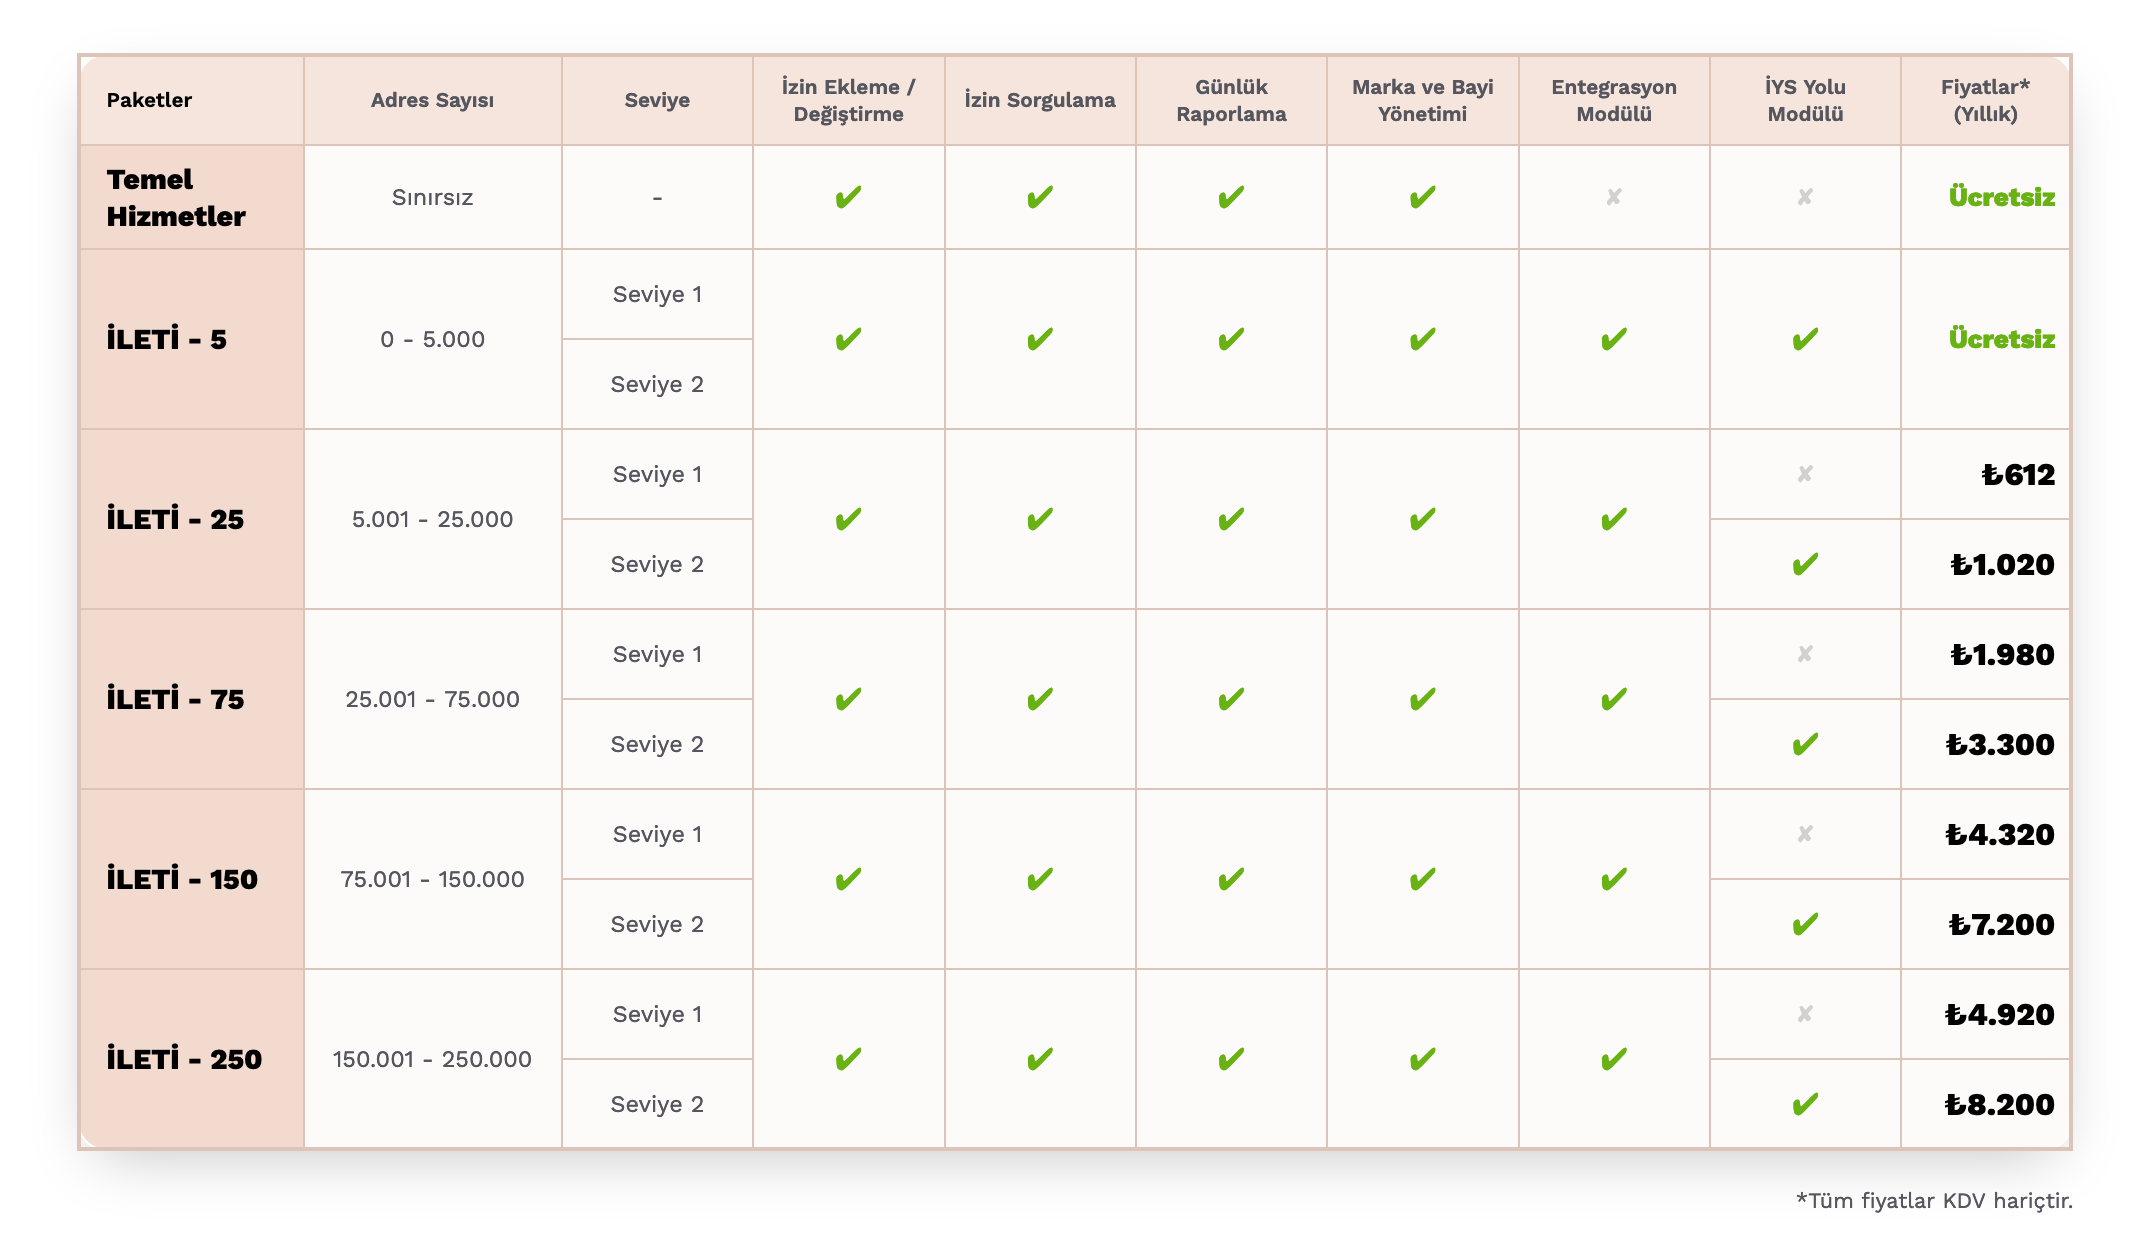Click the ₺1.020 price
This screenshot has height=1242, width=2132.
(x=2002, y=565)
